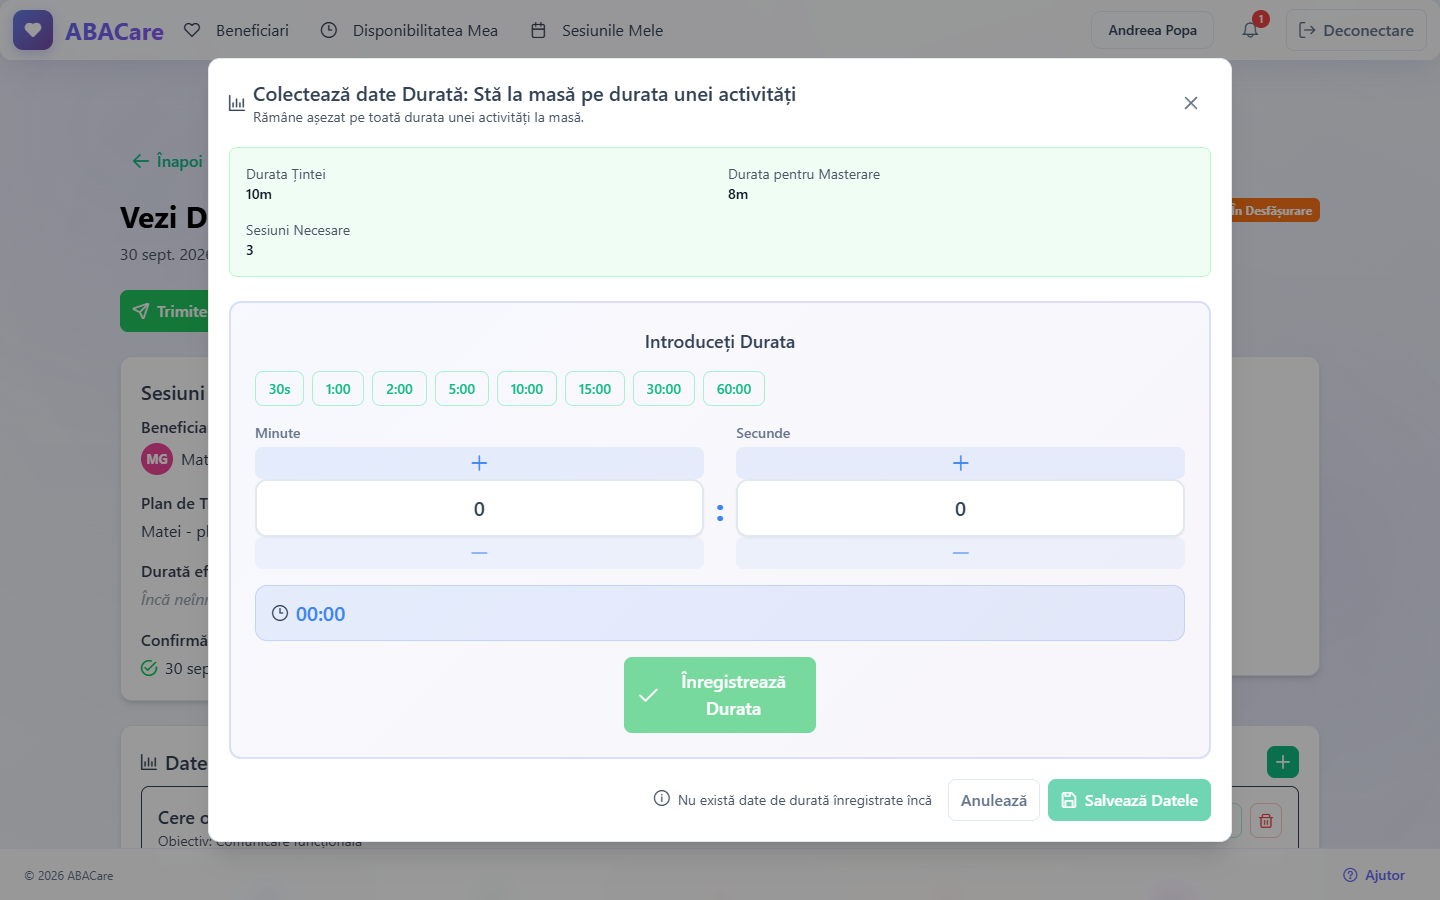Open the Beneficiari menu item

click(x=236, y=30)
